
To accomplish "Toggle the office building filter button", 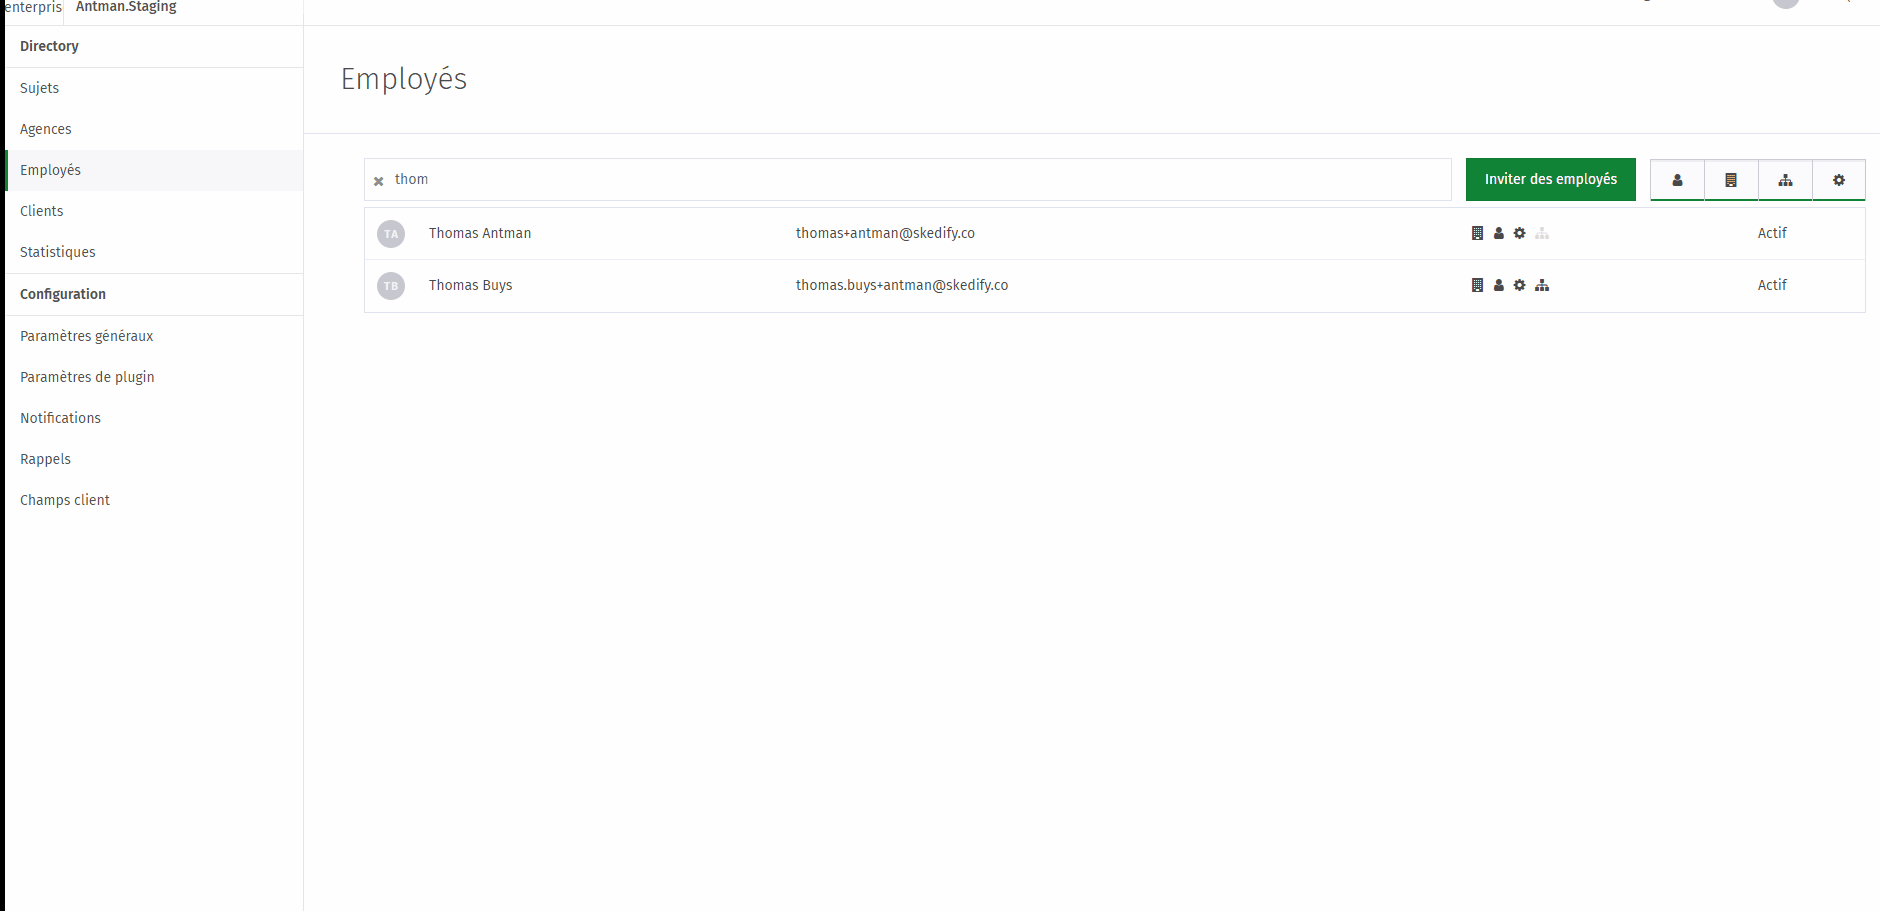I will tap(1731, 180).
